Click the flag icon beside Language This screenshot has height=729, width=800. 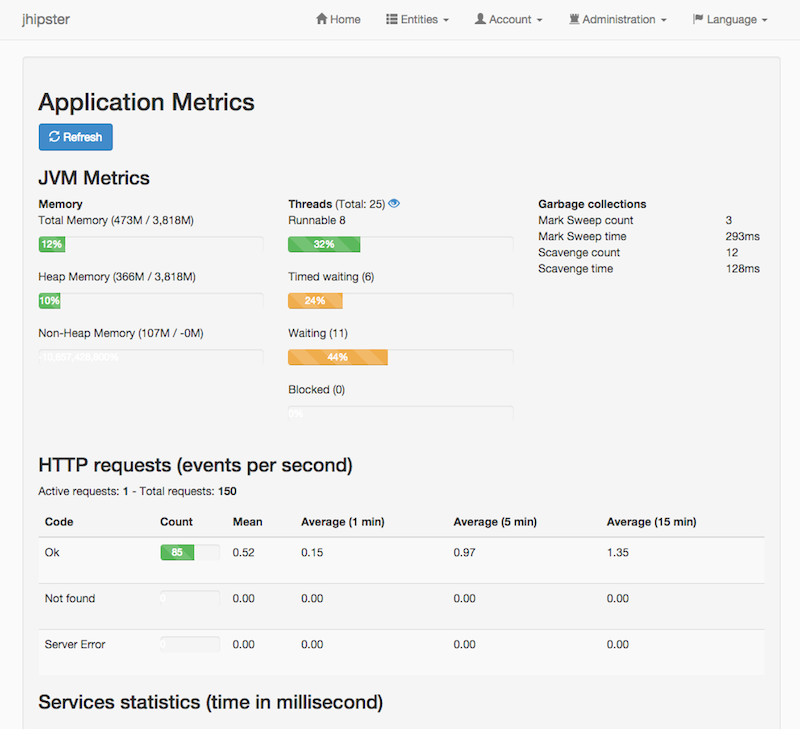pos(698,19)
